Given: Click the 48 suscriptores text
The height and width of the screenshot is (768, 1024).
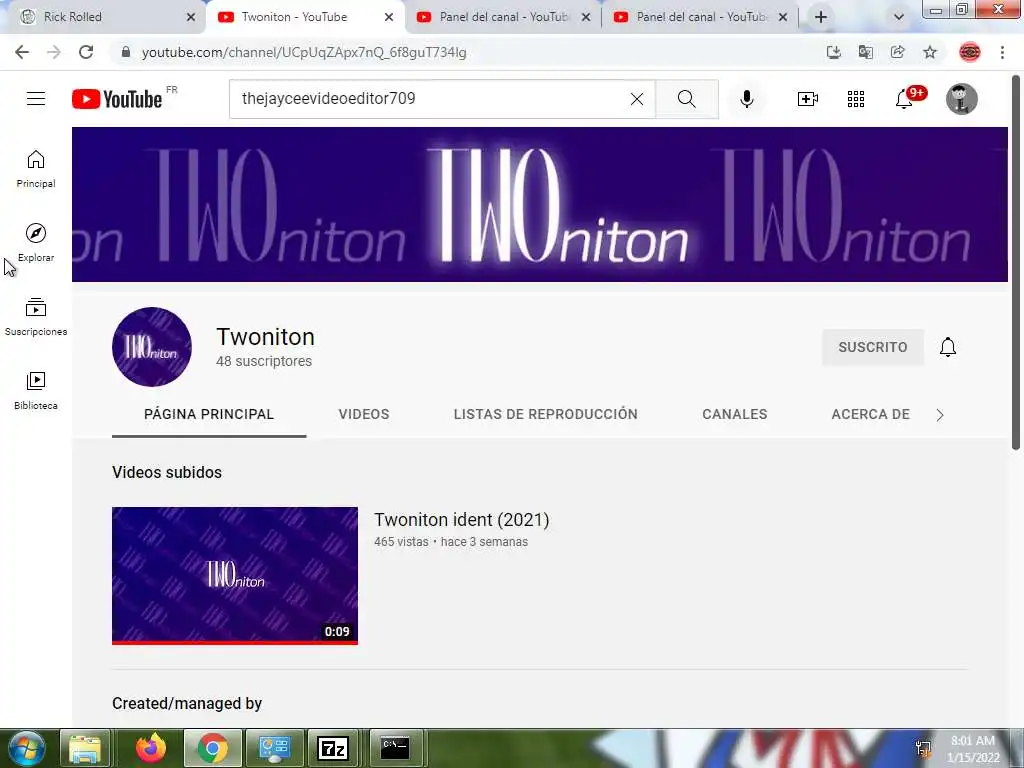Looking at the screenshot, I should point(264,361).
